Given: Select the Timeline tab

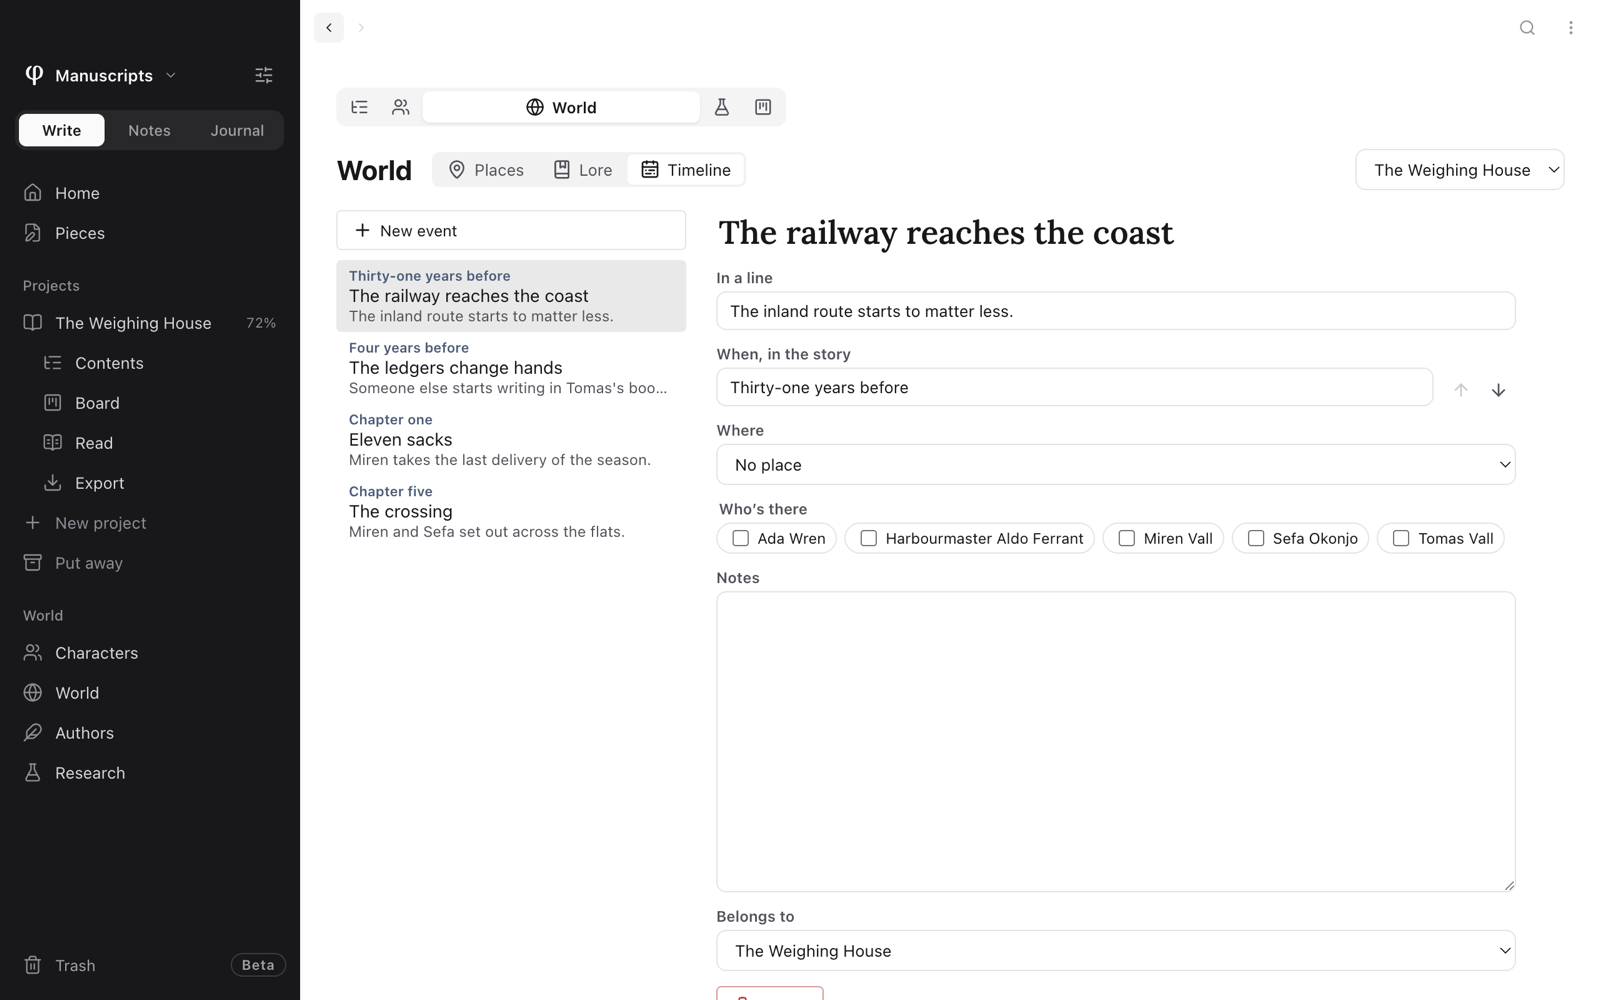Looking at the screenshot, I should pos(686,170).
